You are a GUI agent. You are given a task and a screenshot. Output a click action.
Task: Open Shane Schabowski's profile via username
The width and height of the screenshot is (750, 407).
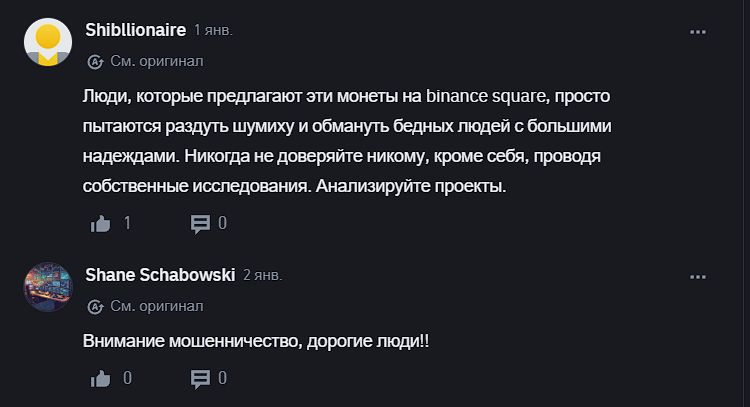tap(158, 274)
